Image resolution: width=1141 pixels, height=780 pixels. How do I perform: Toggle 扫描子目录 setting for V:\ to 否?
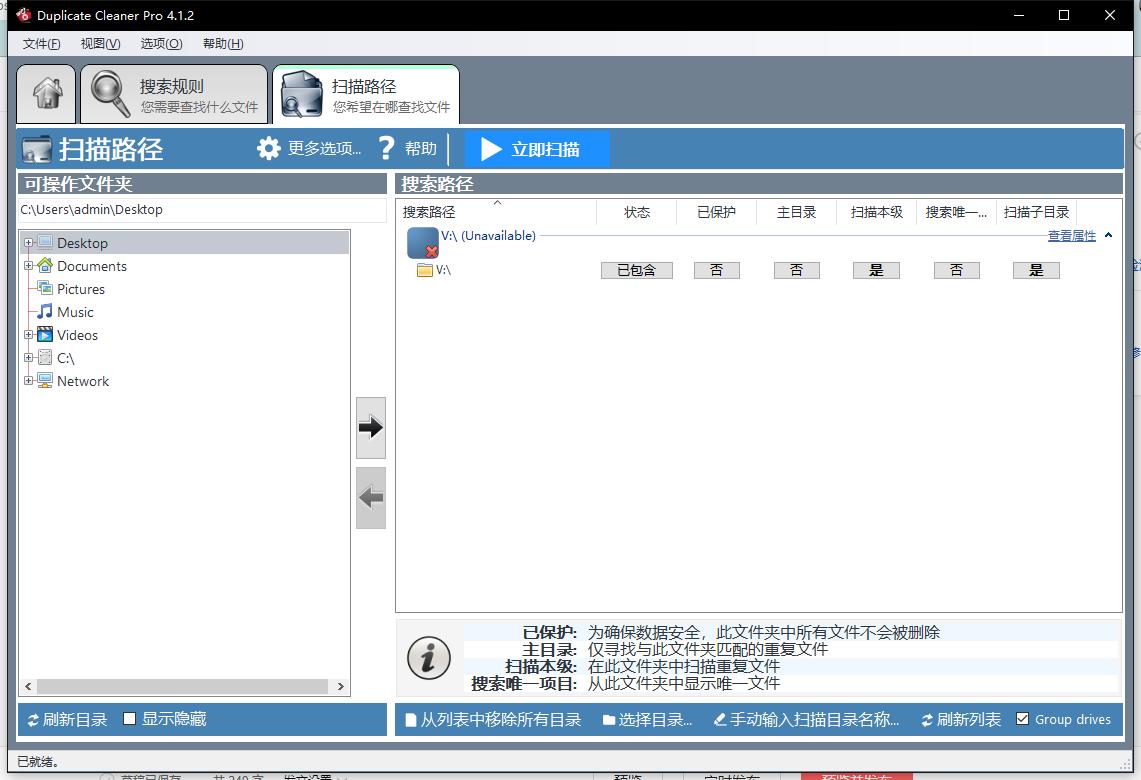click(x=1035, y=269)
